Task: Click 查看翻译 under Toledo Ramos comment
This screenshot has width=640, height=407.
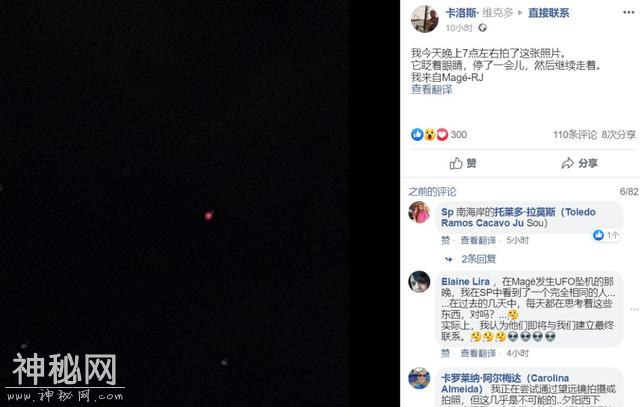Action: tap(478, 240)
